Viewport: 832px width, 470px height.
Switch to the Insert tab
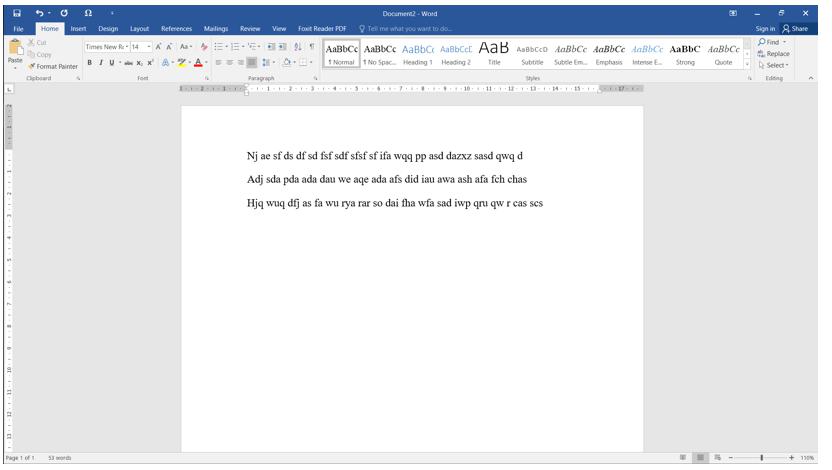tap(78, 29)
